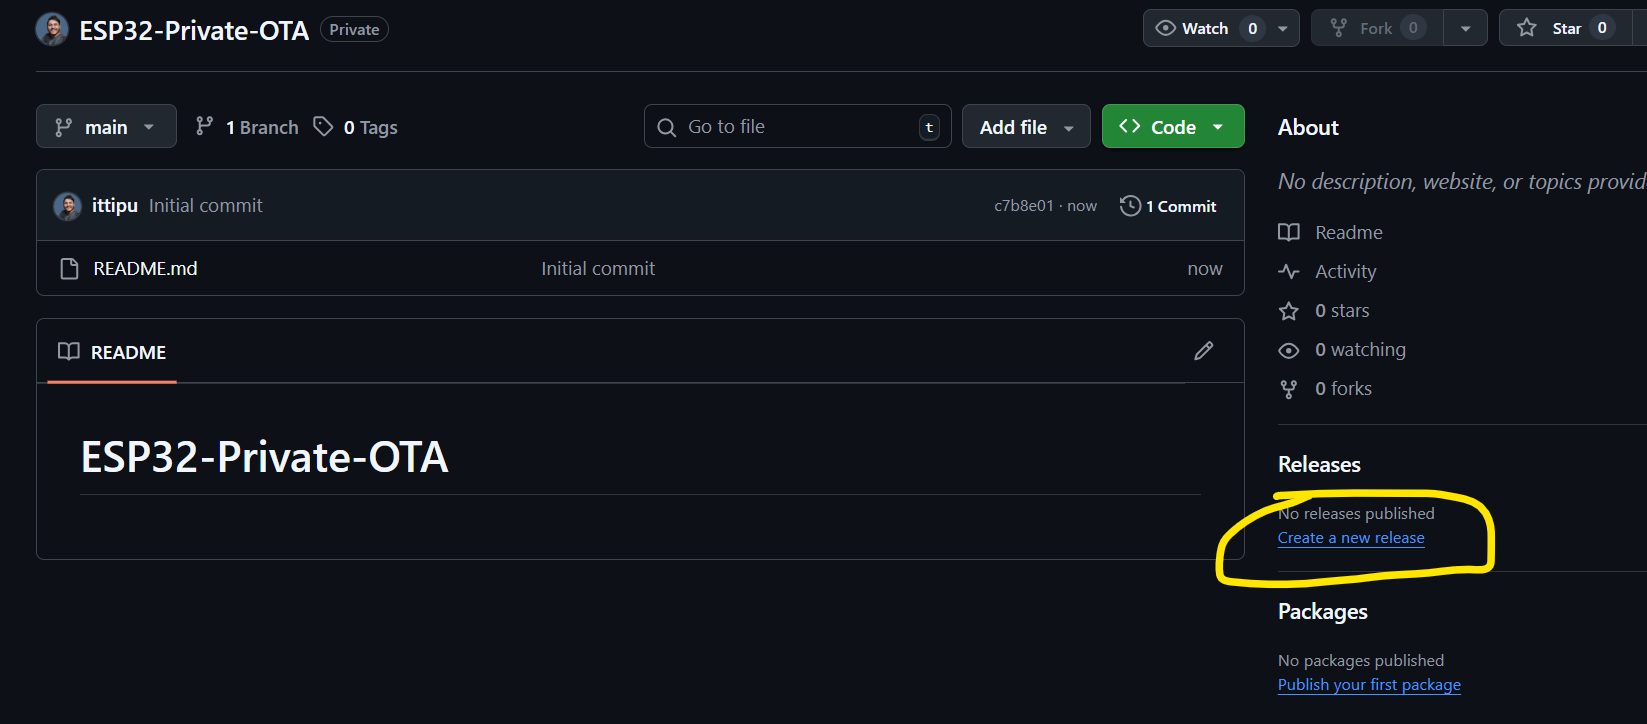Open the Activity link in About
This screenshot has width=1647, height=724.
[1345, 272]
